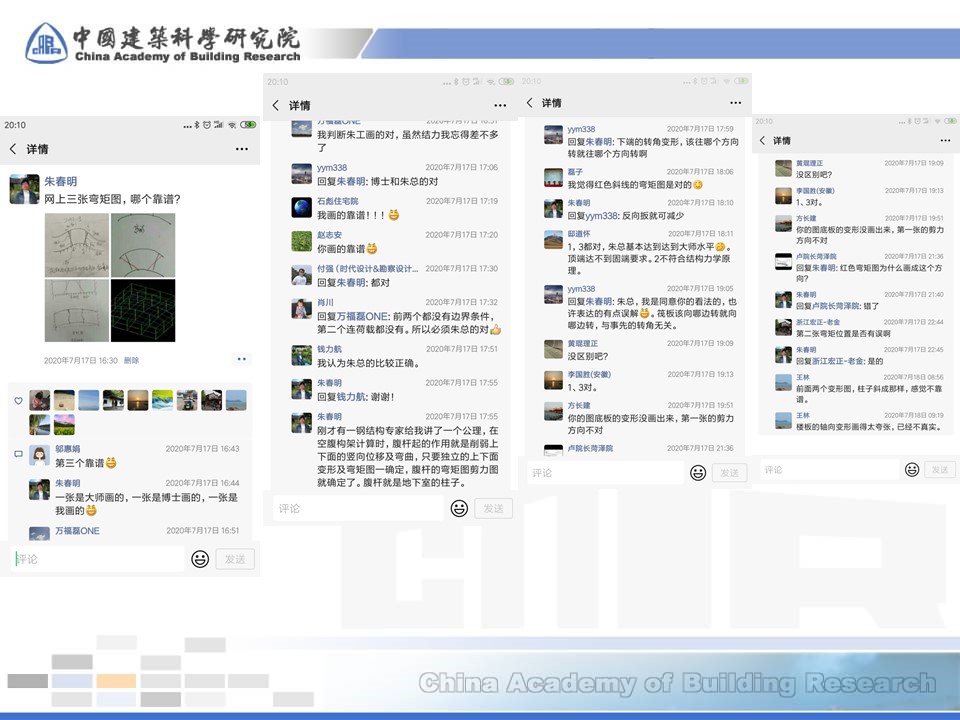Click the comment bubble icon beside 邬惠娟
The height and width of the screenshot is (720, 960).
coord(18,454)
